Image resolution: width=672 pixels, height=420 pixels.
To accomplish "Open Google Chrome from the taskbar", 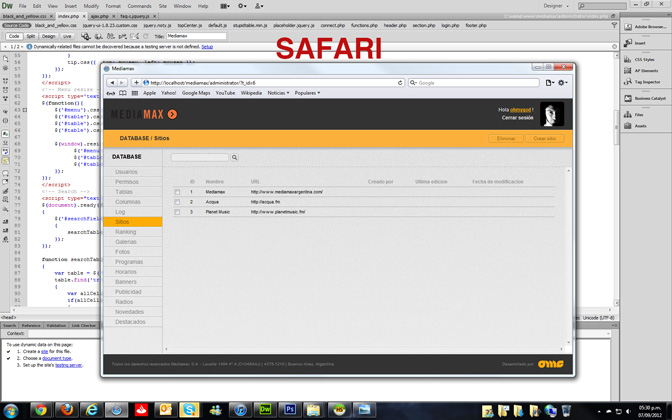I will (41, 410).
